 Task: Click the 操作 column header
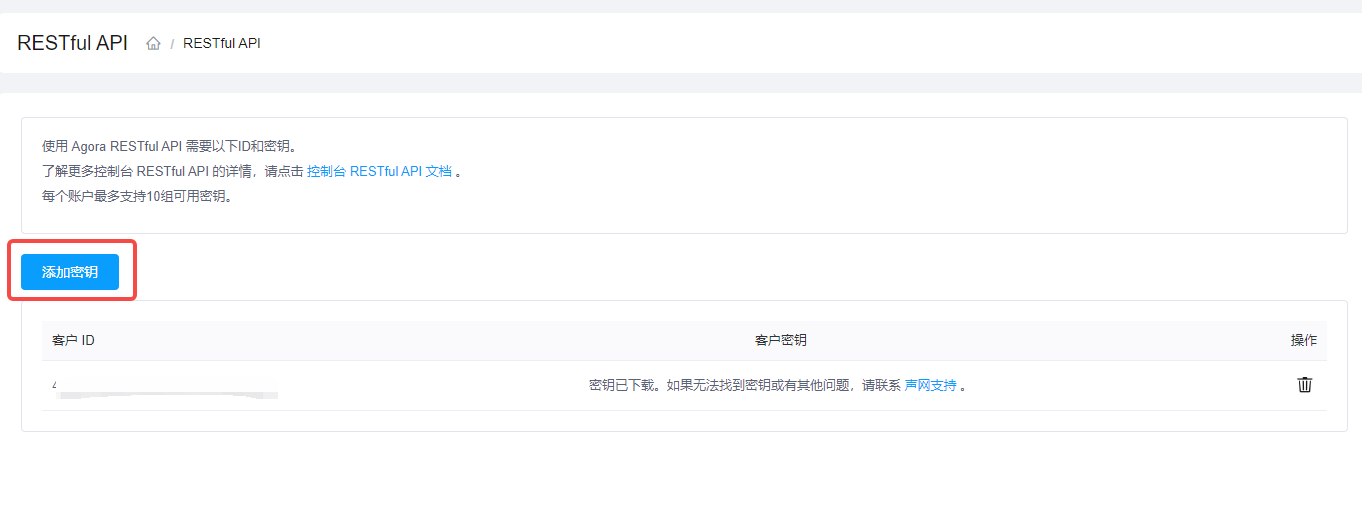pos(1304,340)
